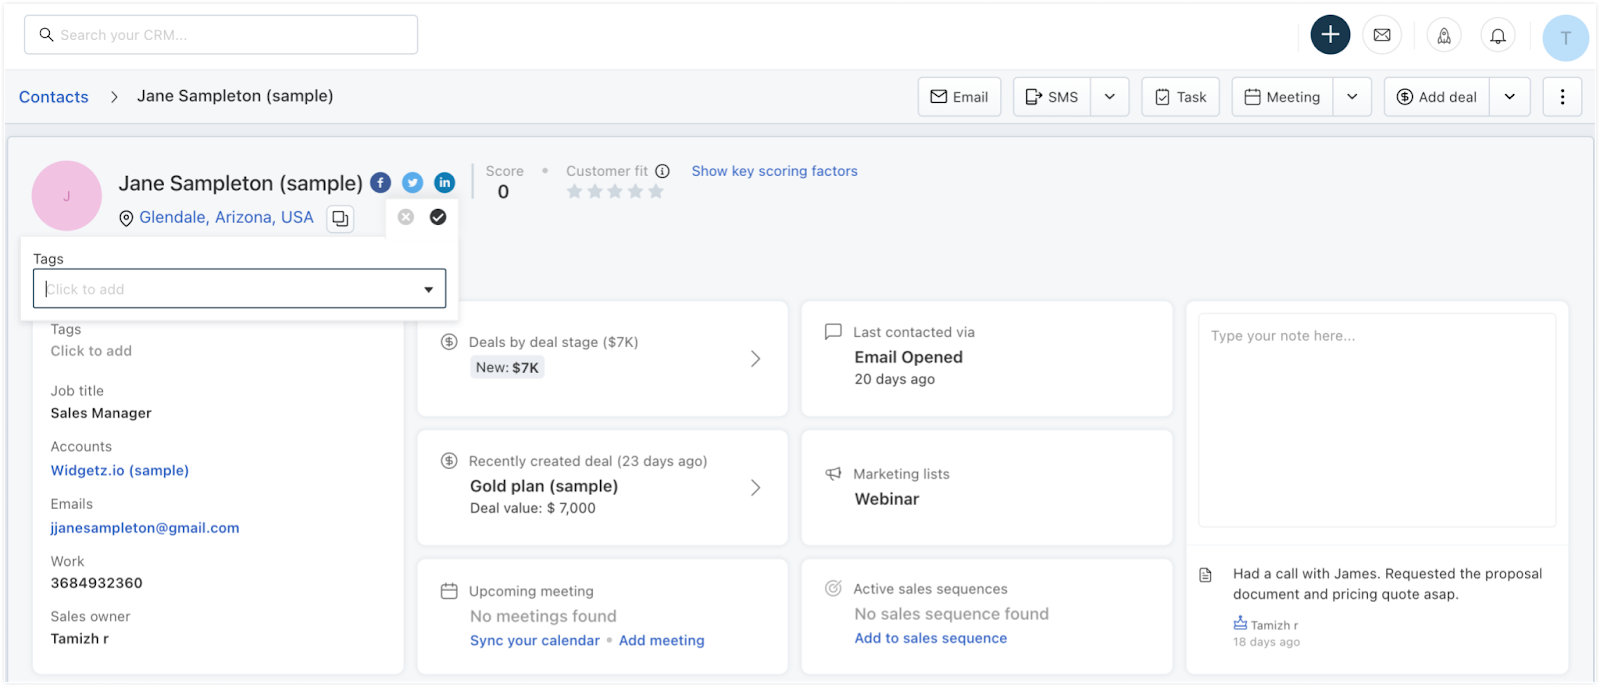Click the Meeting button
This screenshot has height=688, width=1600.
[1282, 97]
